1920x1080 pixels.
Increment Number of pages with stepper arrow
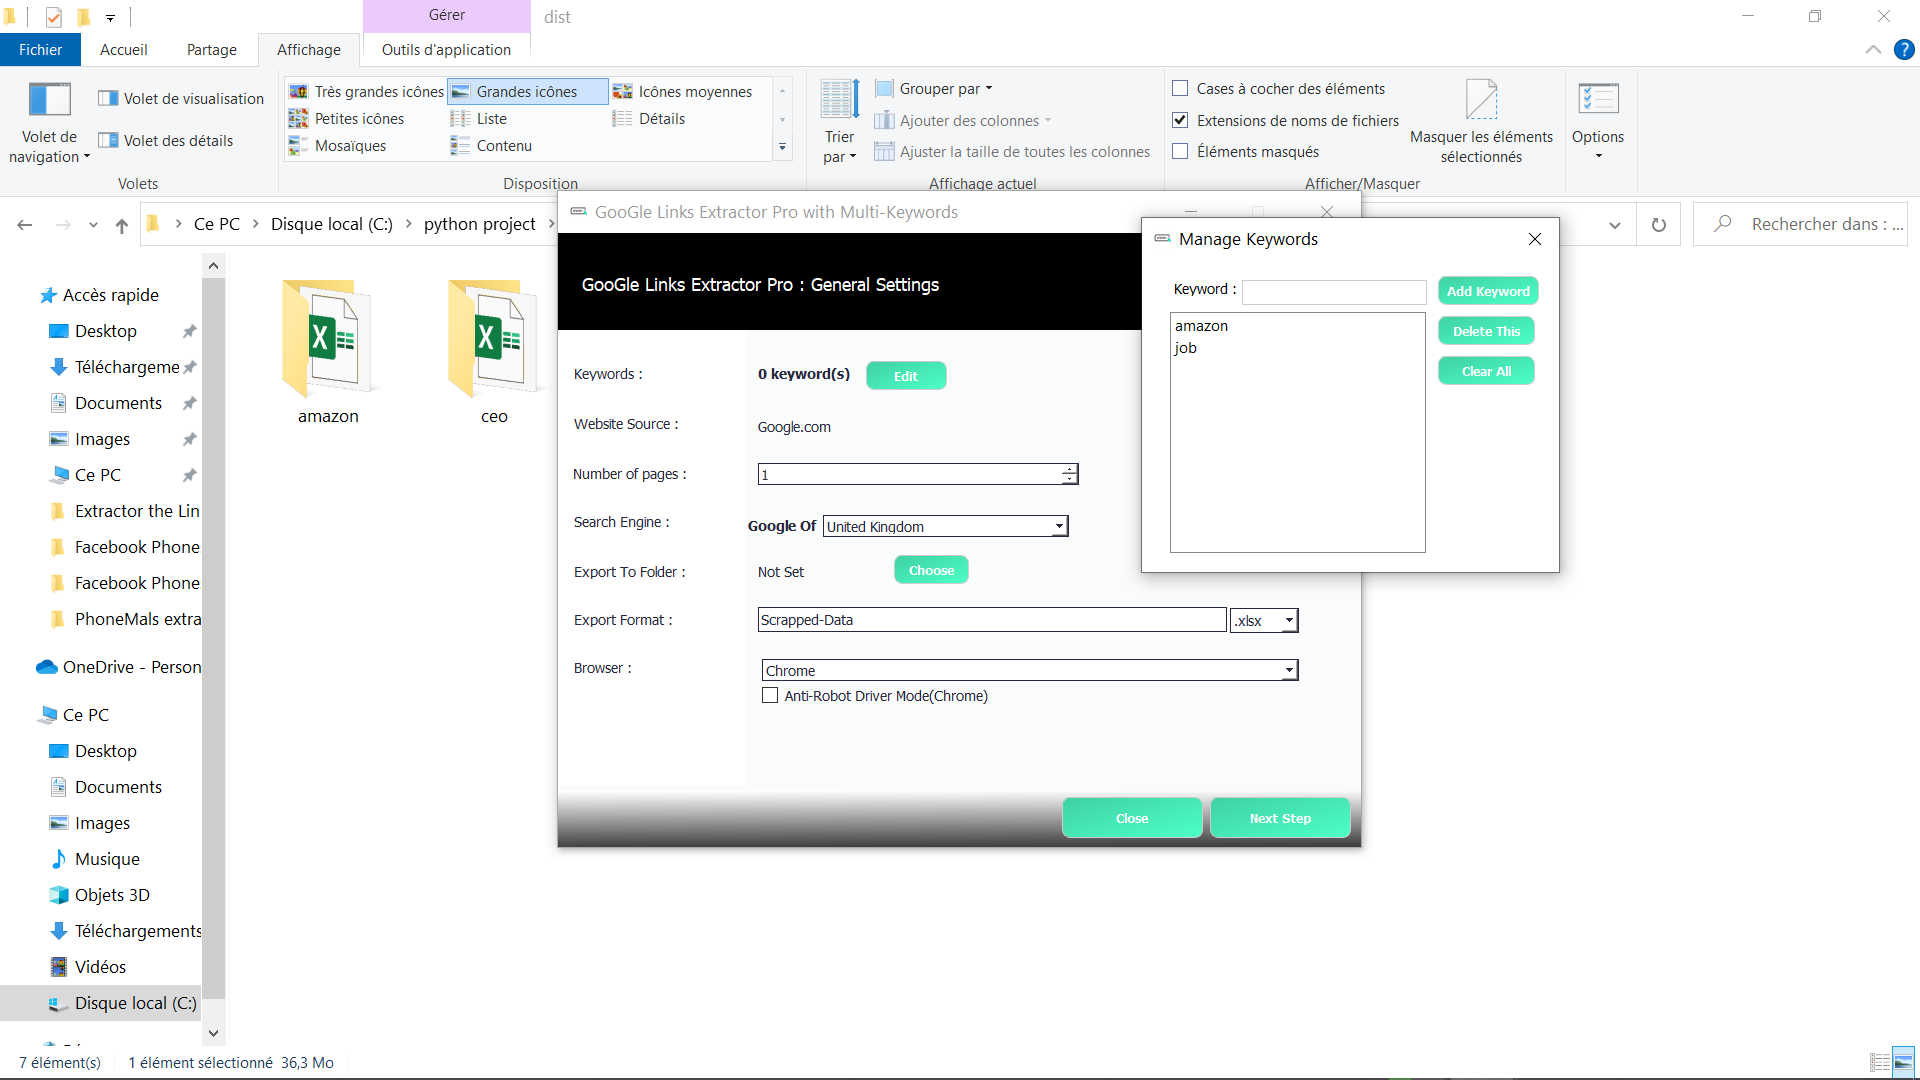[1069, 469]
